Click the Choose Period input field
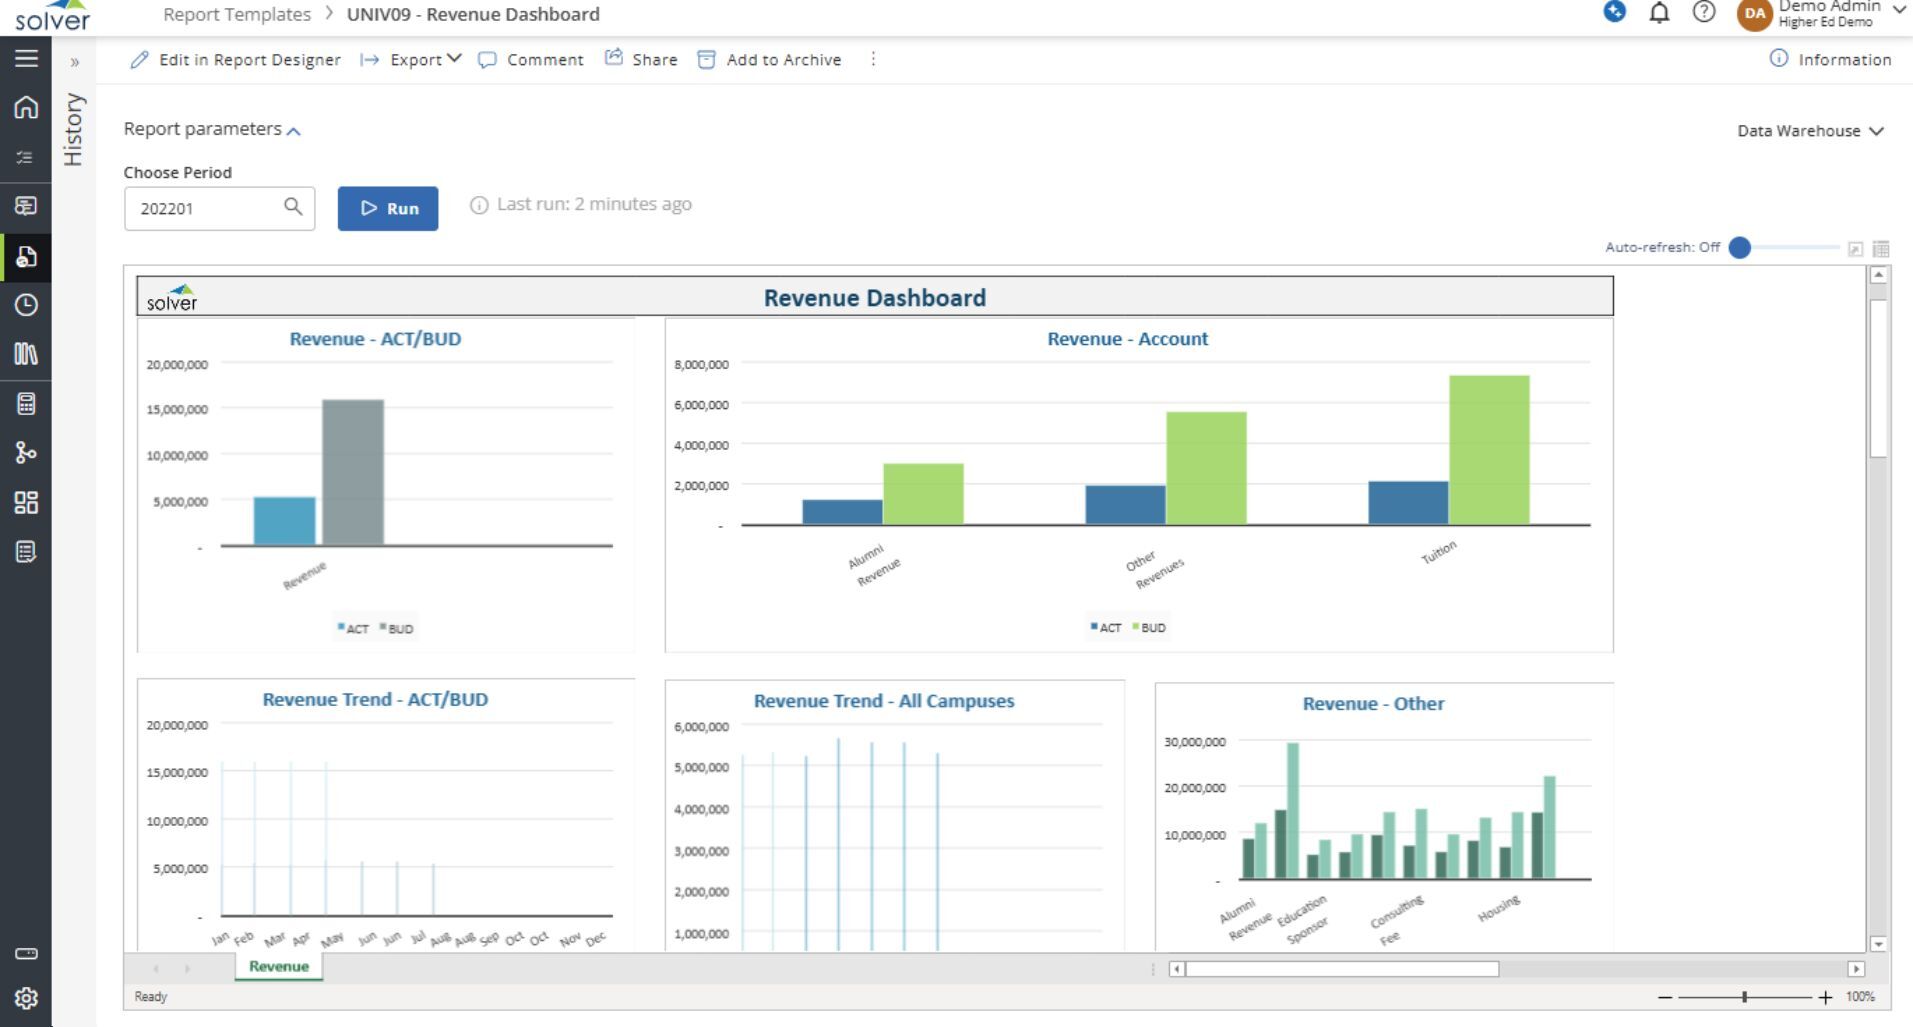The image size is (1913, 1027). [205, 208]
